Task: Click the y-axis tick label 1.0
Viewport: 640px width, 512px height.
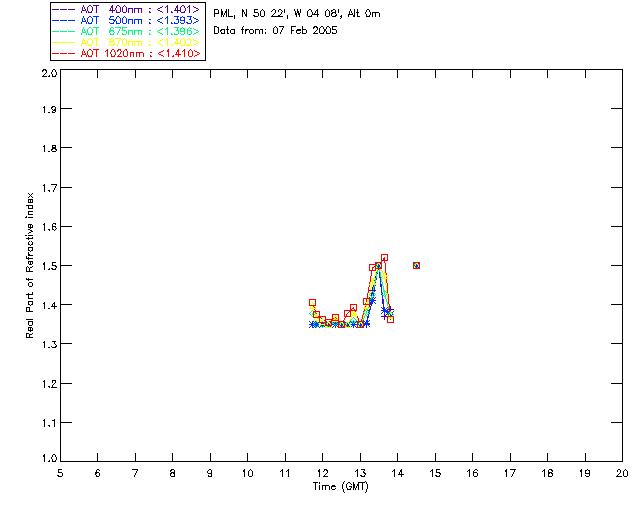Action: [49, 459]
